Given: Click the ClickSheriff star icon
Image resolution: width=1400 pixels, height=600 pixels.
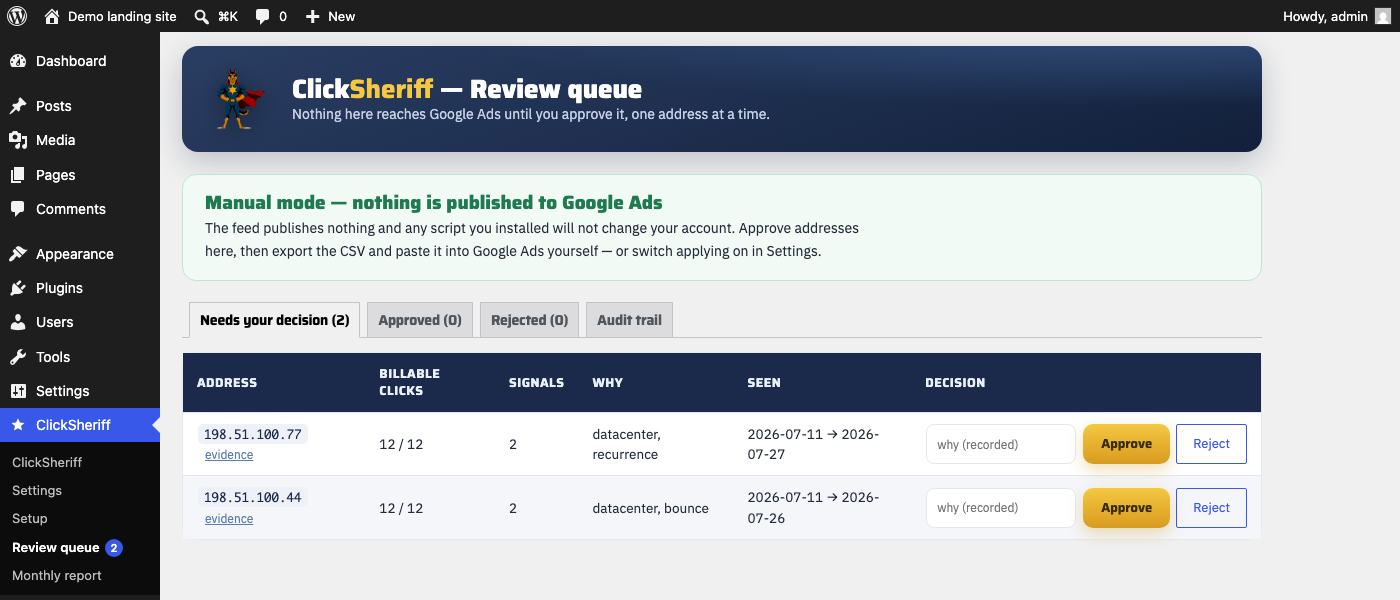Looking at the screenshot, I should click(18, 425).
